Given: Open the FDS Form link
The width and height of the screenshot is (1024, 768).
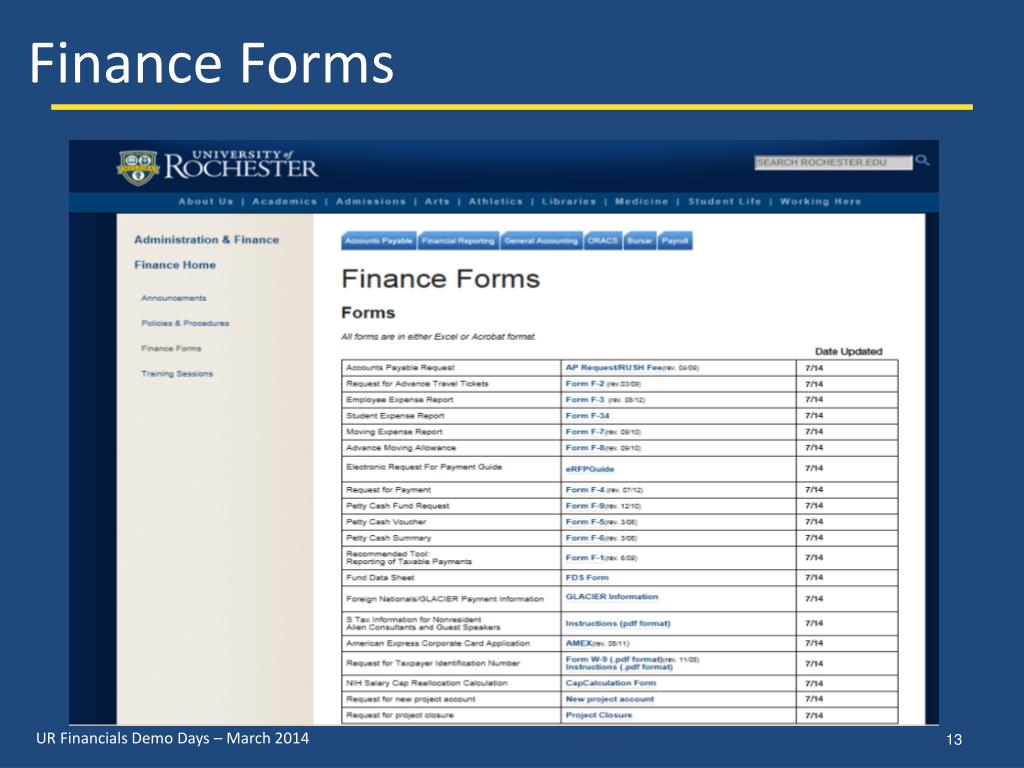Looking at the screenshot, I should pyautogui.click(x=587, y=578).
